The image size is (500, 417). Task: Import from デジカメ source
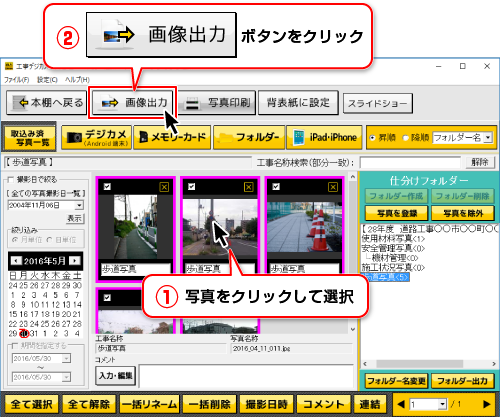click(x=97, y=137)
